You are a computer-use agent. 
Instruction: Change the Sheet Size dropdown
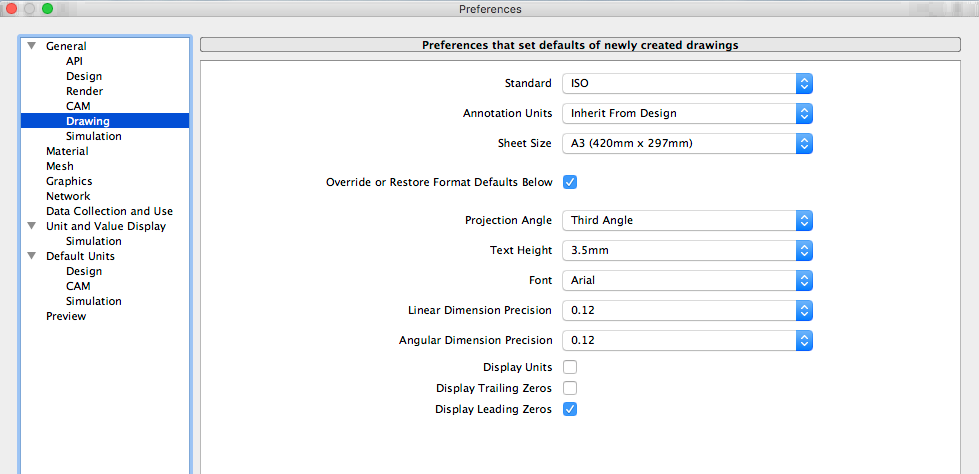click(686, 143)
